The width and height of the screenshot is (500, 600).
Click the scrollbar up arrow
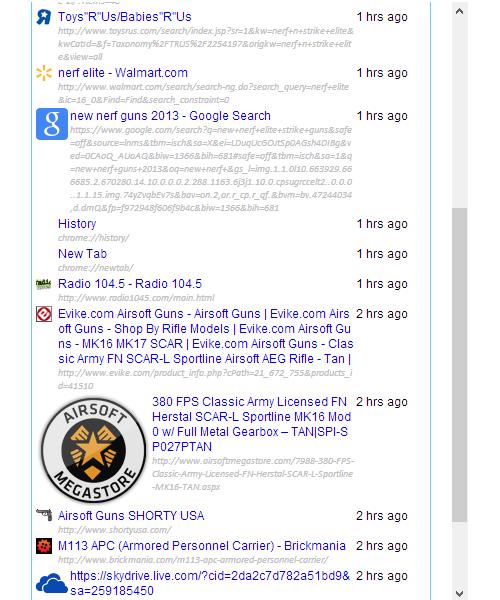click(459, 11)
